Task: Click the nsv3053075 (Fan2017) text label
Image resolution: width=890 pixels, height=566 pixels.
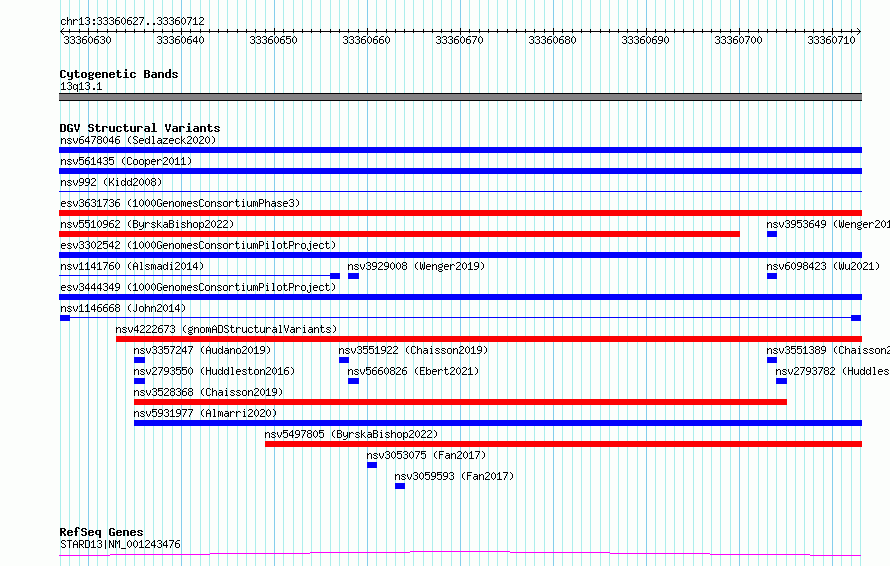Action: pos(426,455)
